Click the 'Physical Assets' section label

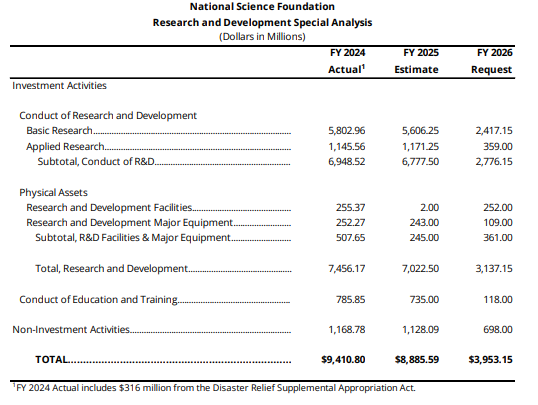pyautogui.click(x=54, y=193)
